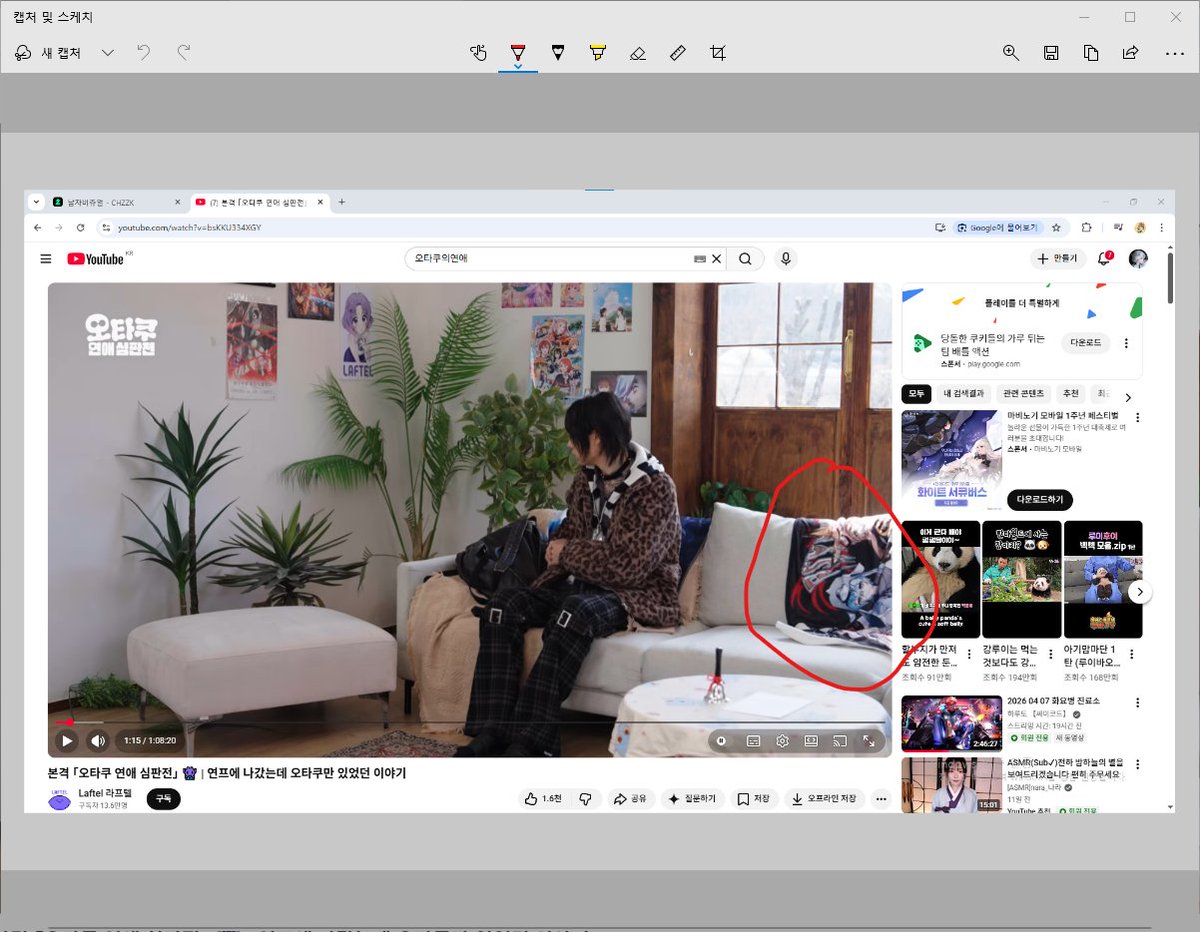Play the video with play button
Screen dimensions: 1200x932
coord(67,741)
